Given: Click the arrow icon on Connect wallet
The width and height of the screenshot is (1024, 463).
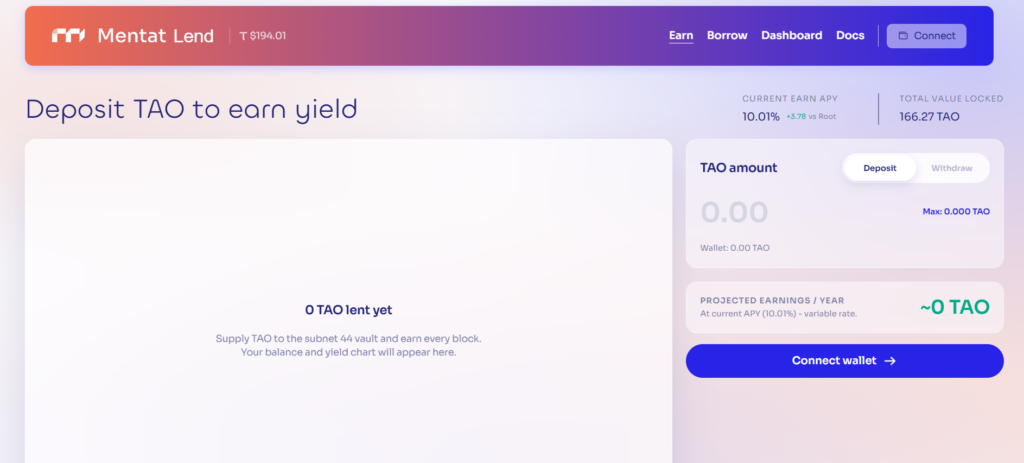Looking at the screenshot, I should (889, 360).
